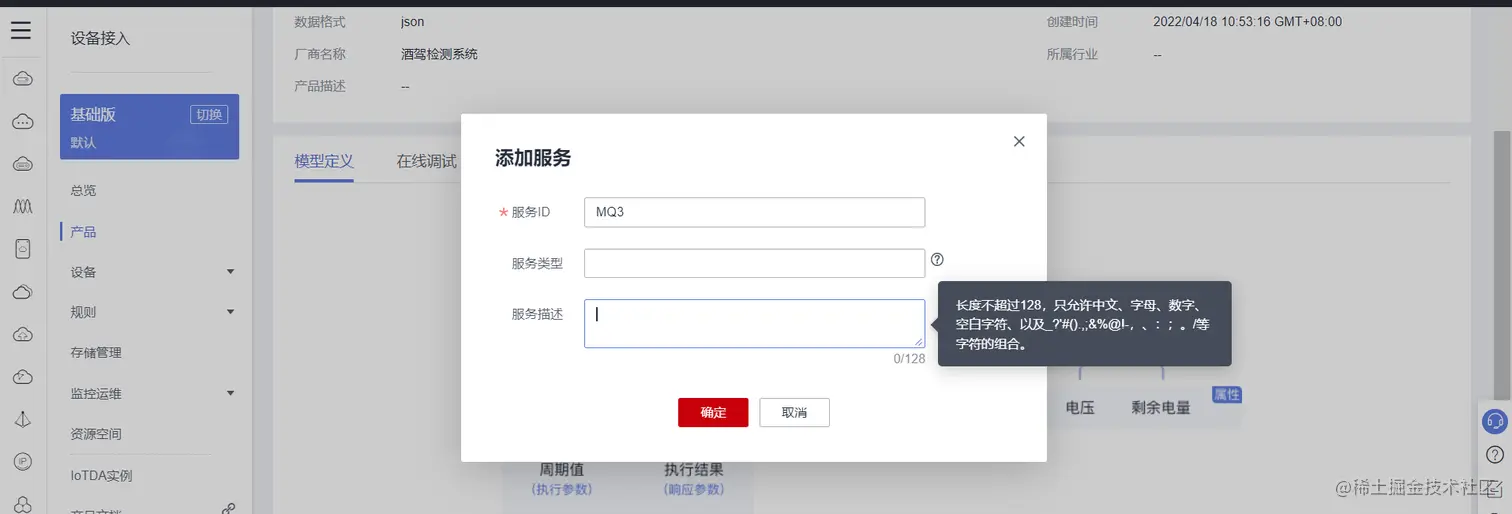Click the three-circles sidebar icon at bottom

[x=22, y=504]
